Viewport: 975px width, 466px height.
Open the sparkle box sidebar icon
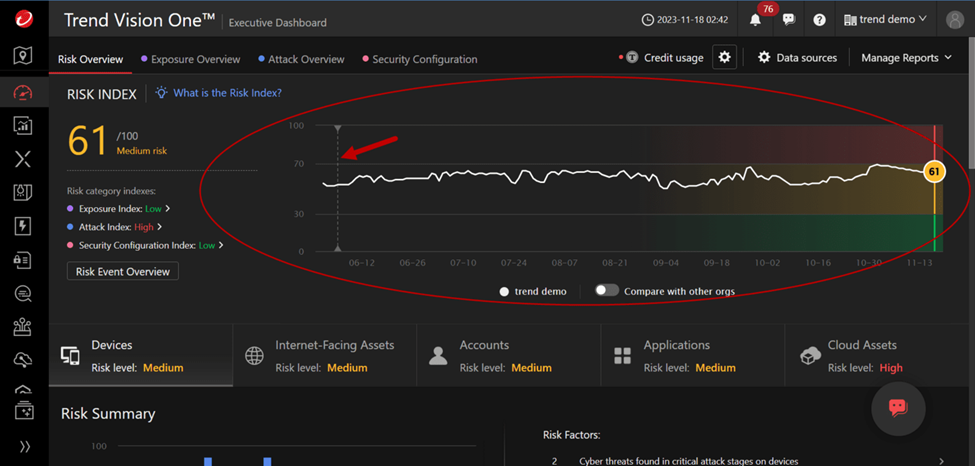[23, 411]
